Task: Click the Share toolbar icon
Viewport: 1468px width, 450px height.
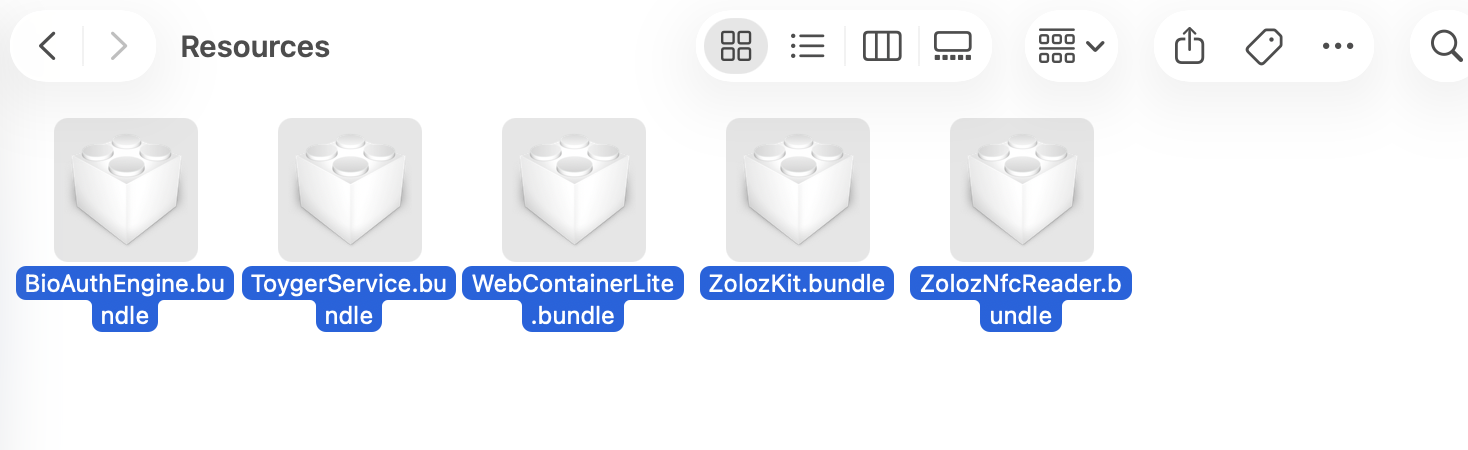Action: pos(1189,46)
